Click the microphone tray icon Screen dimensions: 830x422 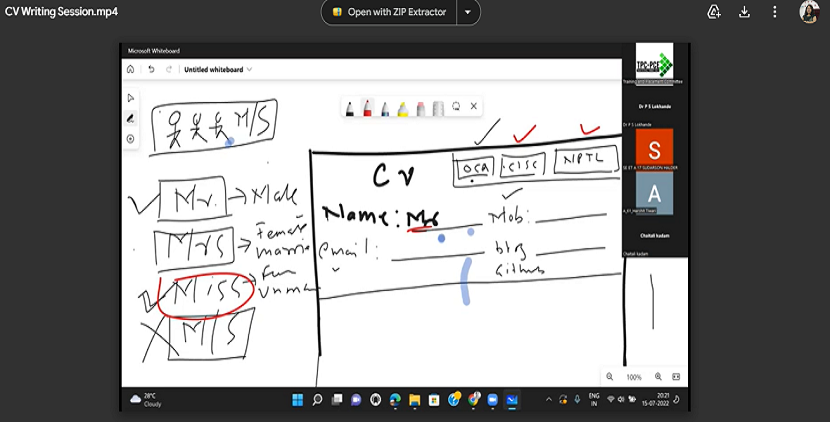(577, 400)
